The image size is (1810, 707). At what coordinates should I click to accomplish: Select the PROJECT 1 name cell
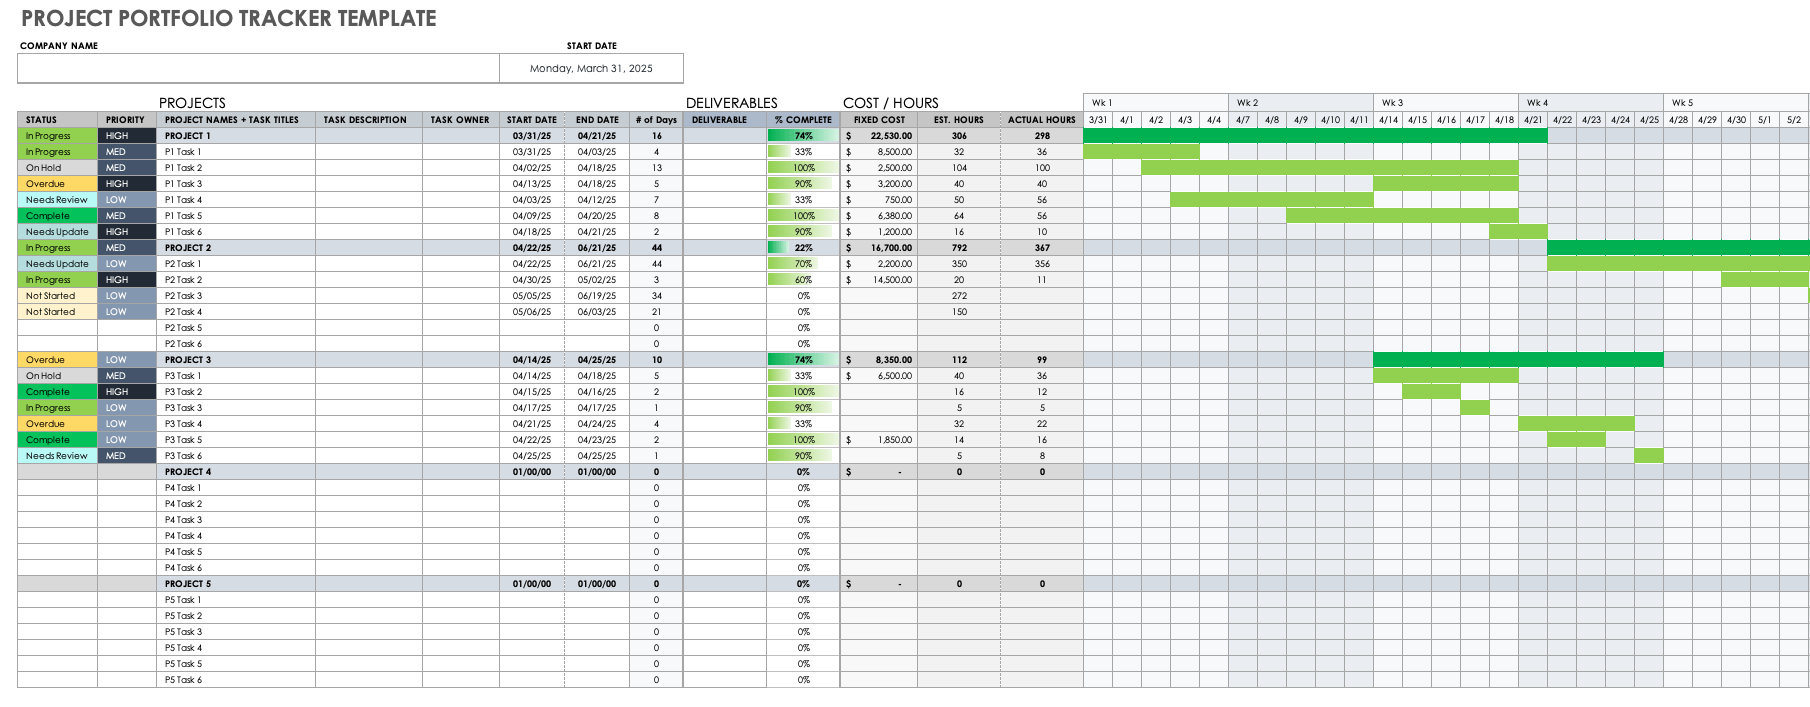click(x=236, y=136)
